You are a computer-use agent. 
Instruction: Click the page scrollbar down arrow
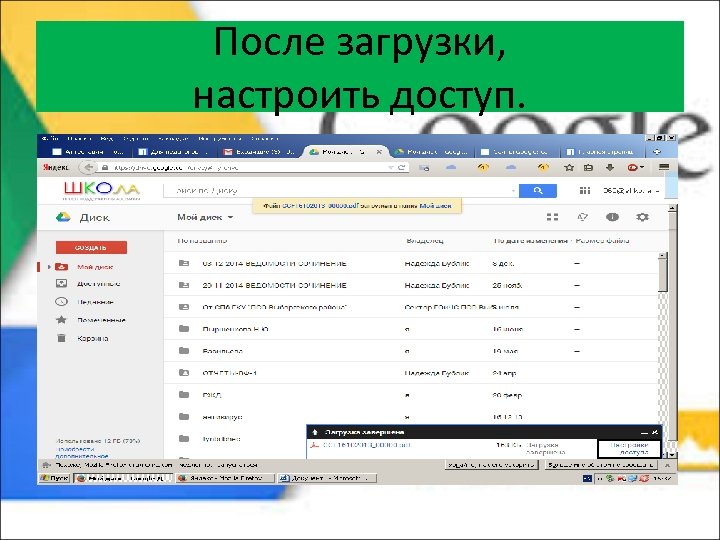click(672, 455)
